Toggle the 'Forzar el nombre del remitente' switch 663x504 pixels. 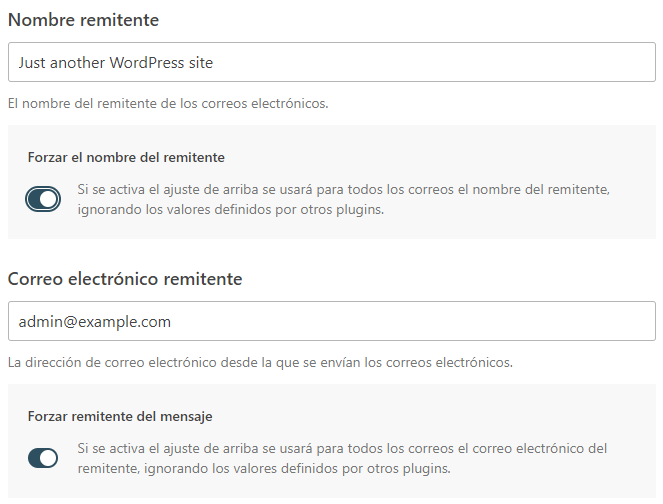pyautogui.click(x=43, y=199)
